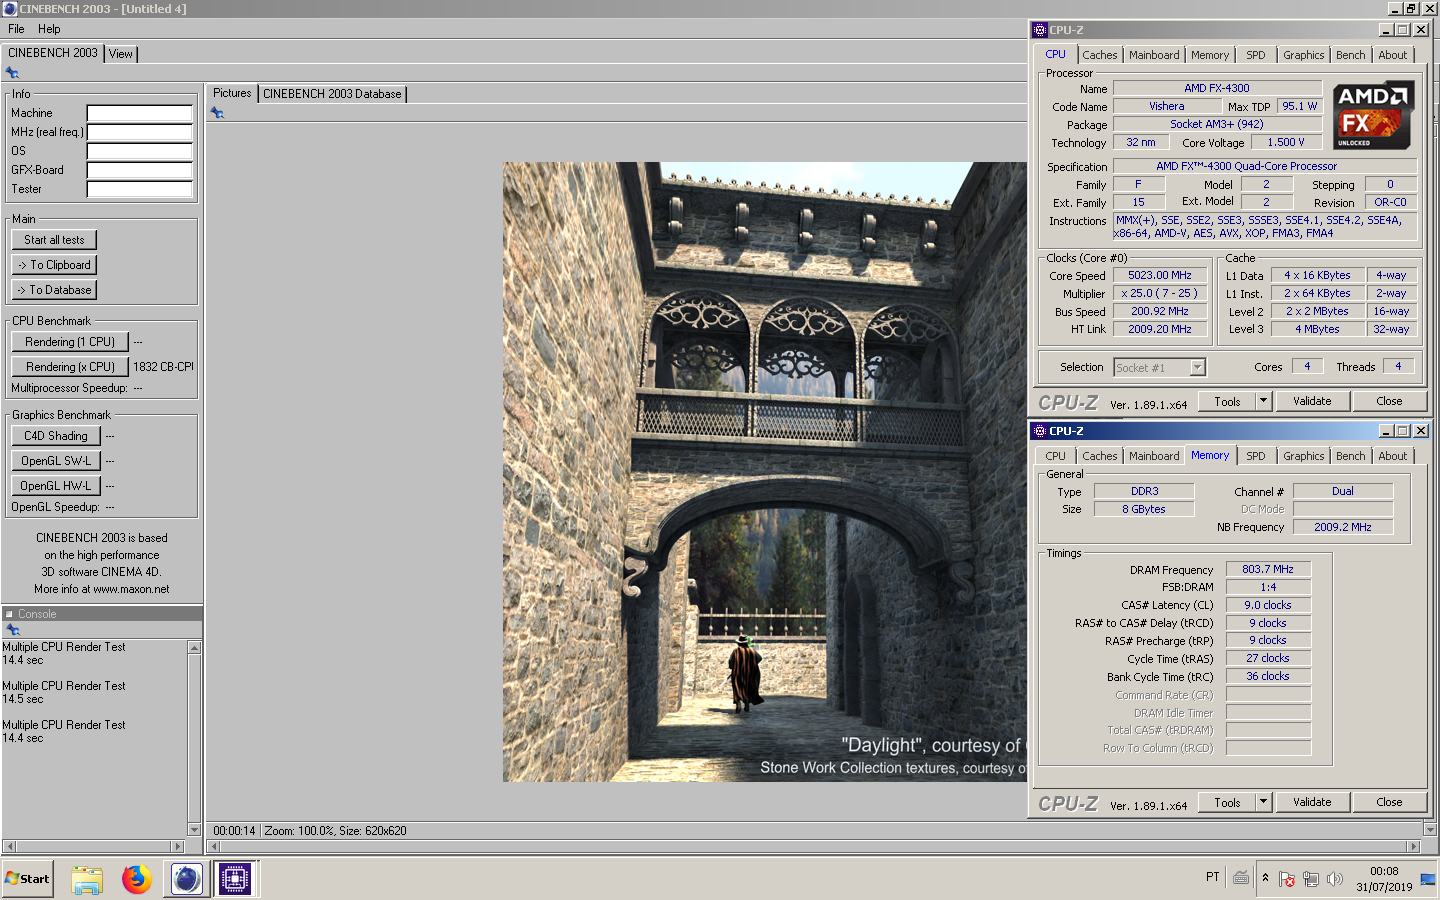The height and width of the screenshot is (900, 1440).
Task: Click the 1832 CB-CPU score text
Action: [x=163, y=367]
